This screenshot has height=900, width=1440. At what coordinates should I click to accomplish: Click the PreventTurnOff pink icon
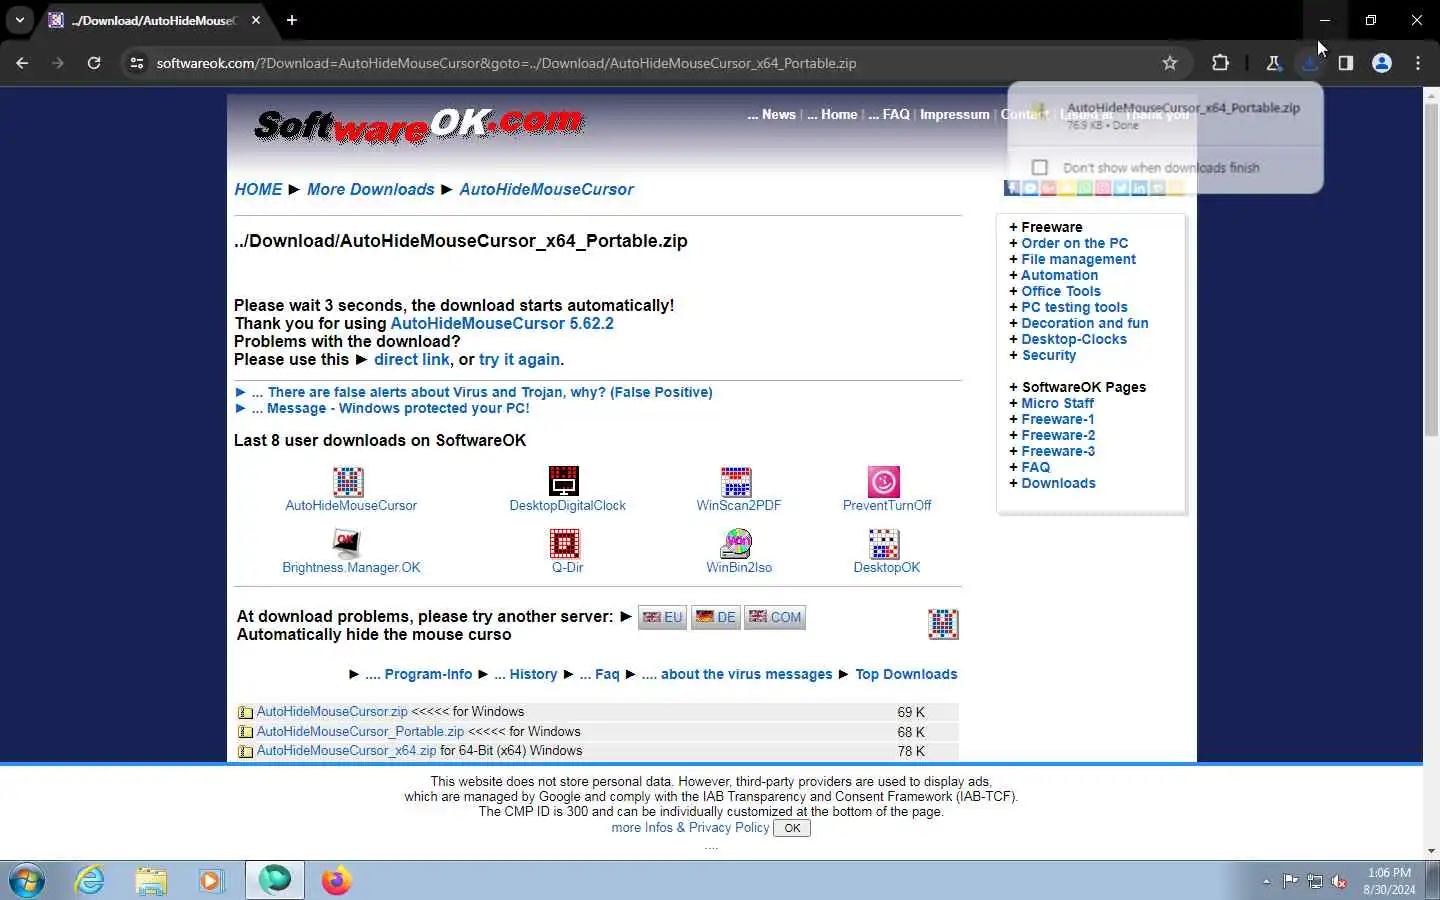click(884, 481)
